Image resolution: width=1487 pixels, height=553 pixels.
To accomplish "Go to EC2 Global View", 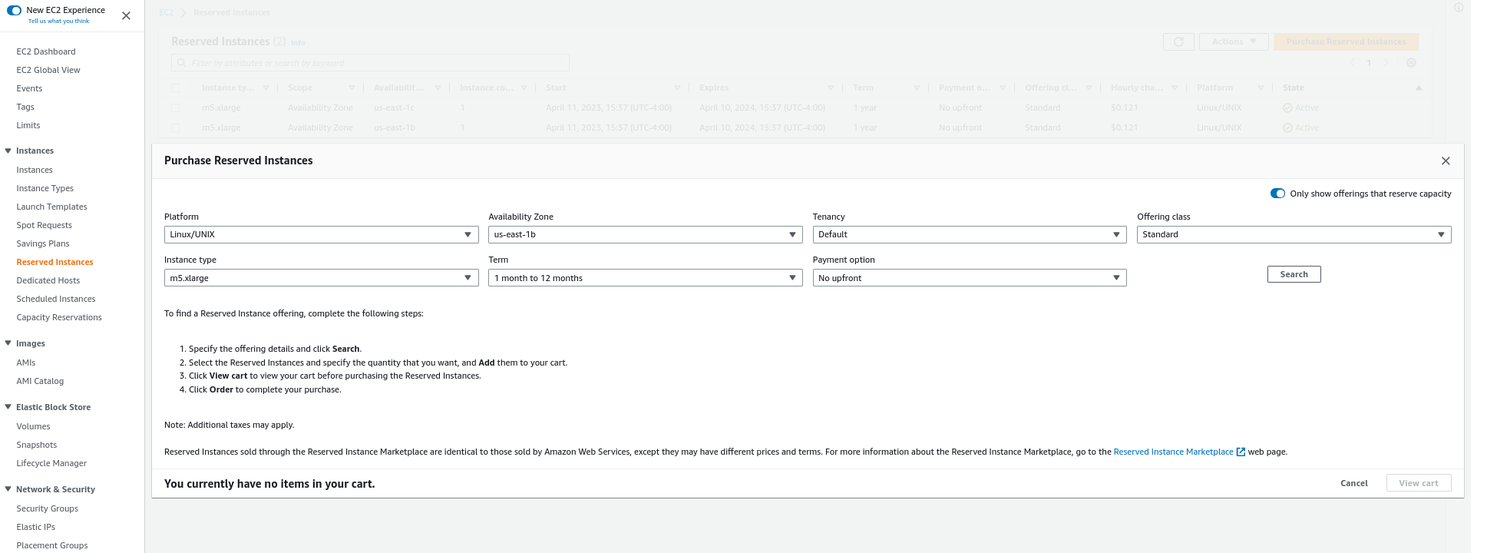I will tap(48, 70).
